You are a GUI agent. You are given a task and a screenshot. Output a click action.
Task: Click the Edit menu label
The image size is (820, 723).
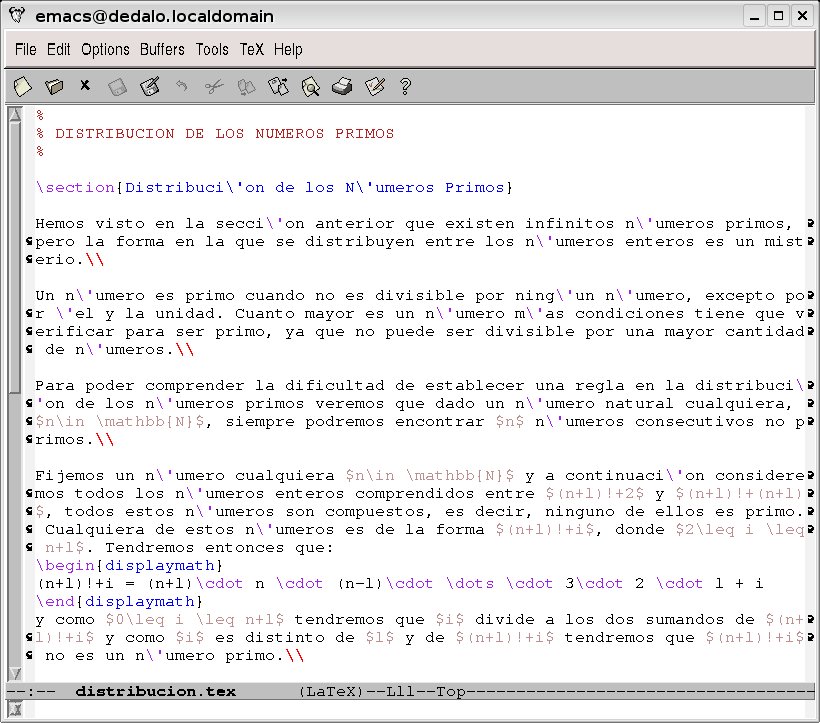click(x=58, y=49)
